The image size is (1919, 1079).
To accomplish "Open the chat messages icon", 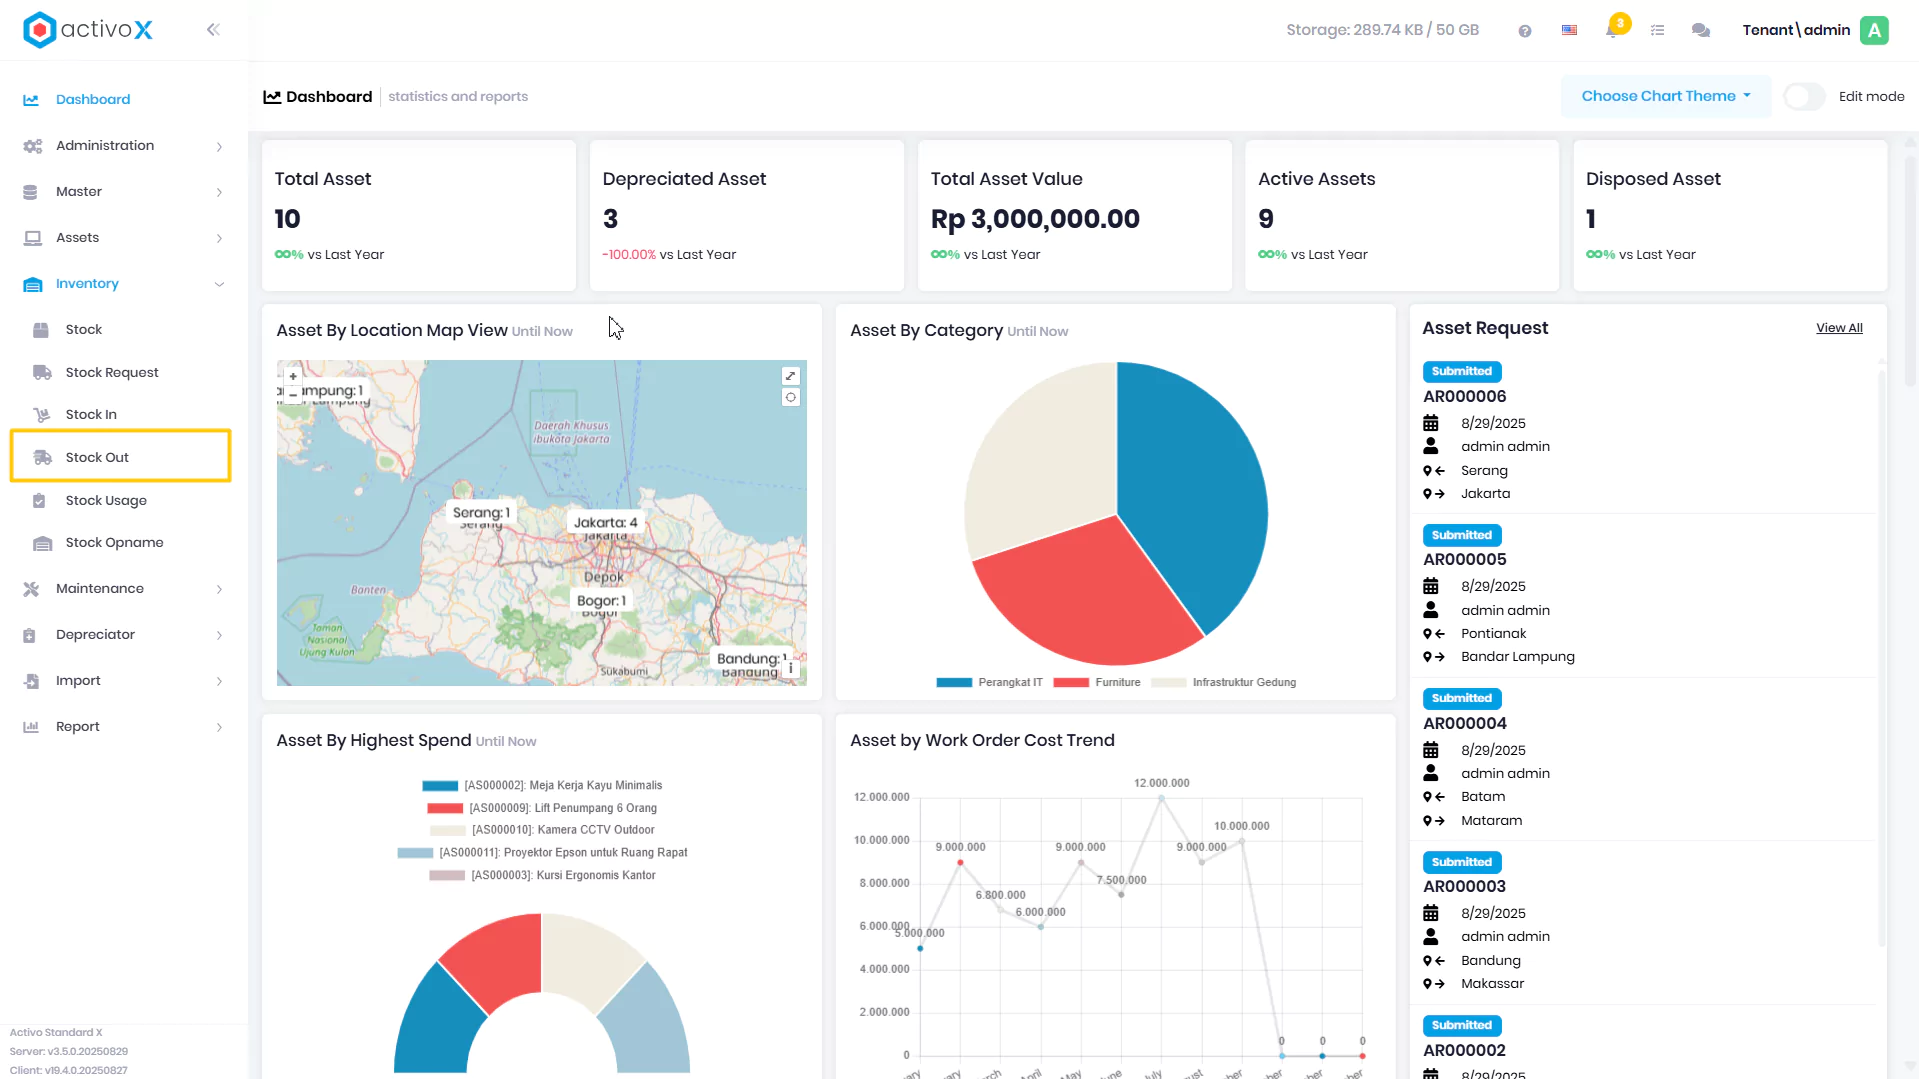I will tap(1700, 31).
